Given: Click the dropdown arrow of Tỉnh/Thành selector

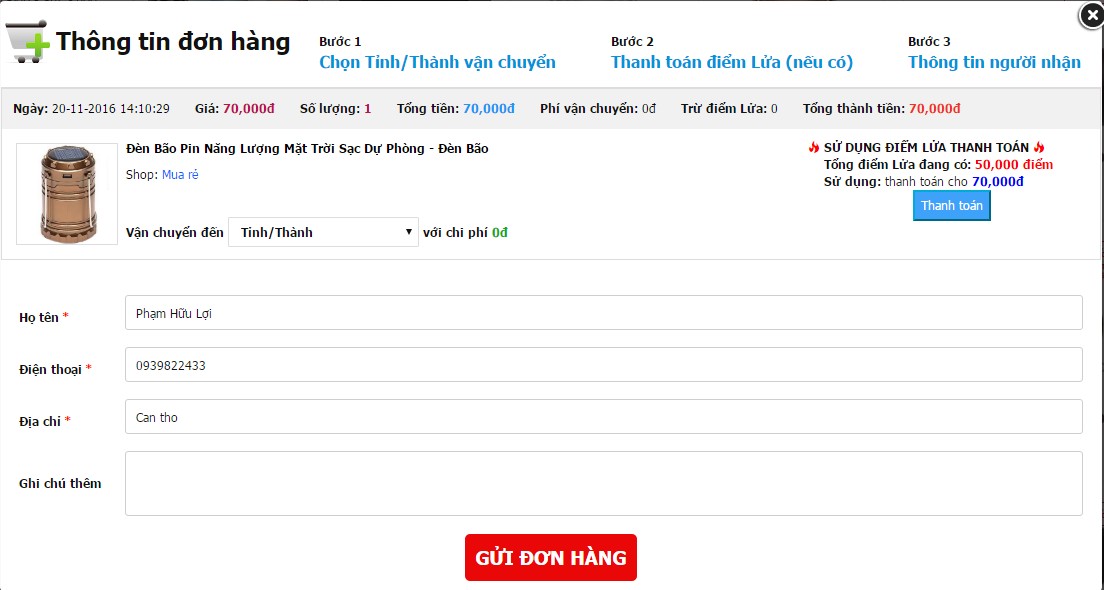Looking at the screenshot, I should coord(408,232).
